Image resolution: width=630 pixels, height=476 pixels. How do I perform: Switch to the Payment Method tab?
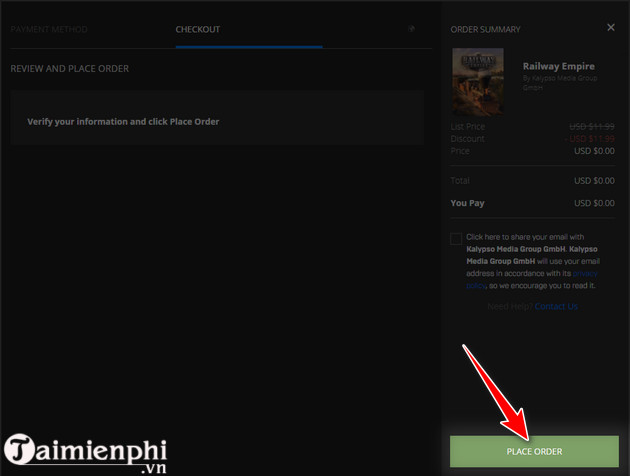coord(49,29)
